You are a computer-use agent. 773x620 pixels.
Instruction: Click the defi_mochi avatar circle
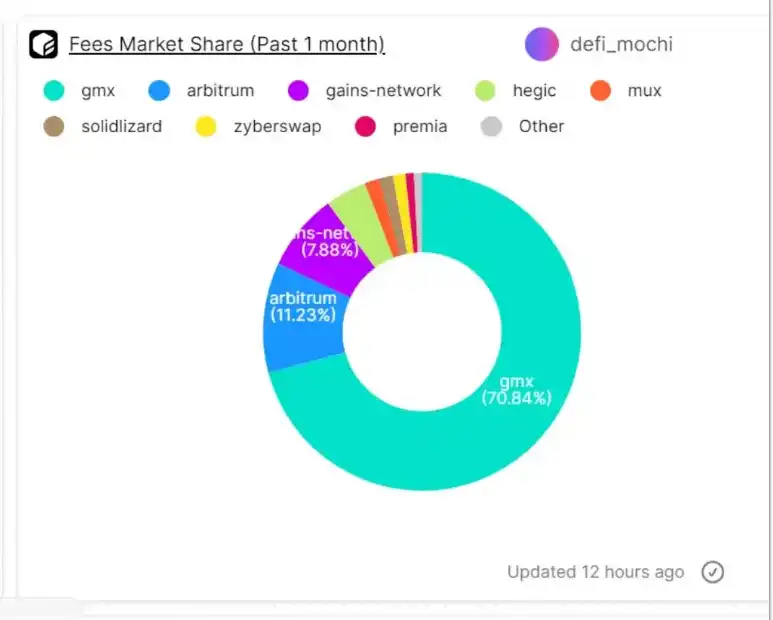click(x=542, y=44)
